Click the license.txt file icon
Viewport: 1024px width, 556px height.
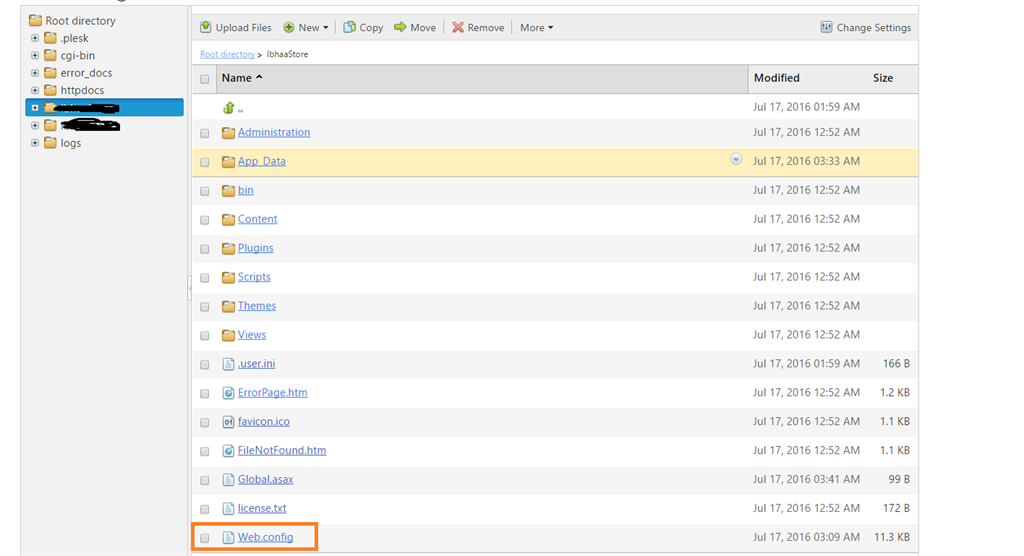click(228, 508)
